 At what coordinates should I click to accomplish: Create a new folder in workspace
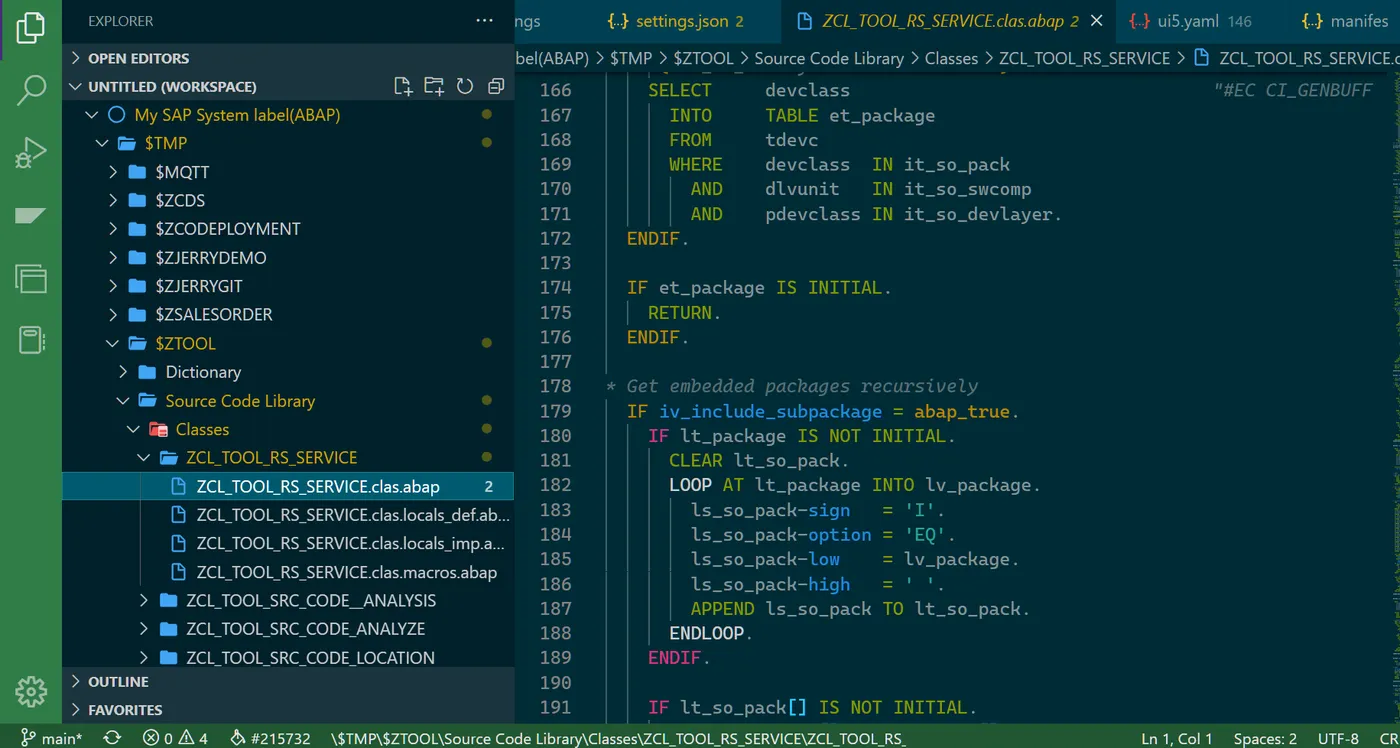(x=434, y=86)
